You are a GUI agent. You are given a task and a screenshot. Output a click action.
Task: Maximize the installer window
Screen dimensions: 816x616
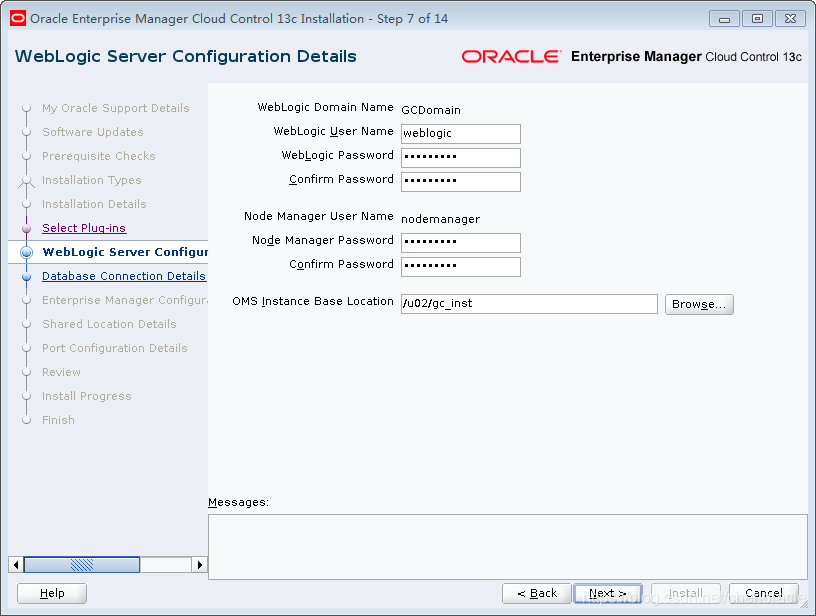coord(757,19)
